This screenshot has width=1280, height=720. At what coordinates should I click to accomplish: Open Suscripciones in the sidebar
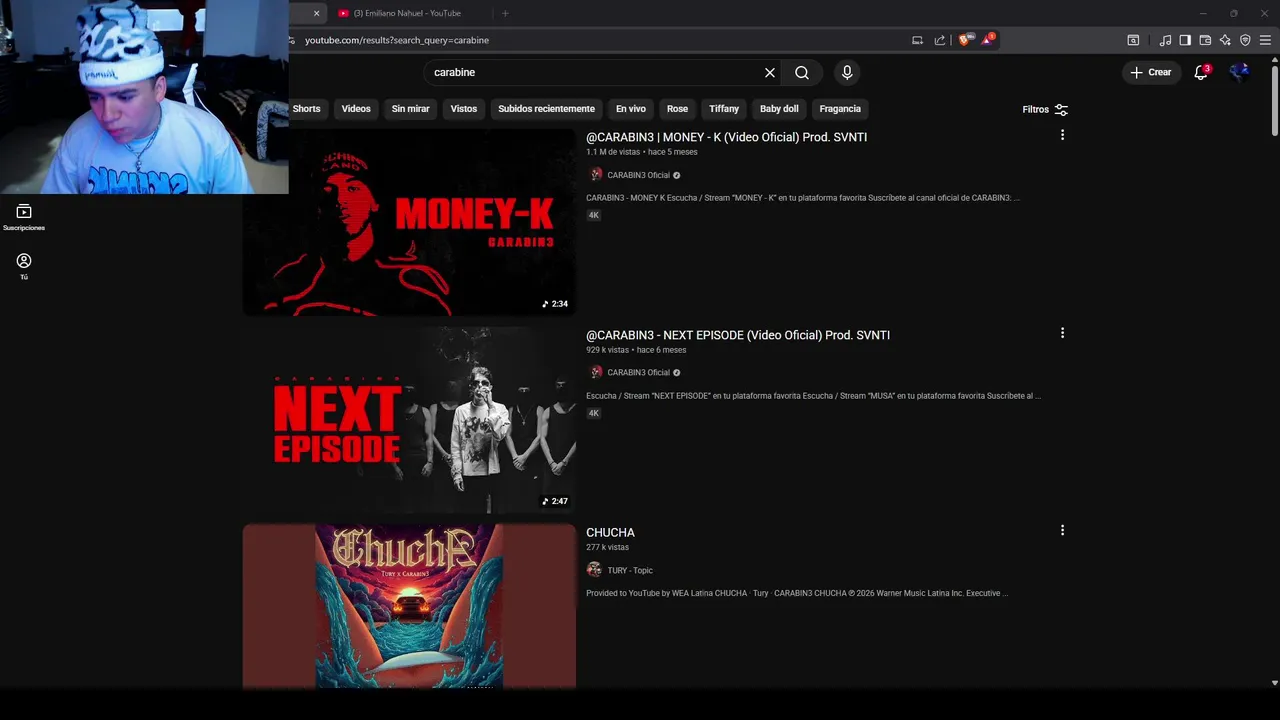pos(24,217)
